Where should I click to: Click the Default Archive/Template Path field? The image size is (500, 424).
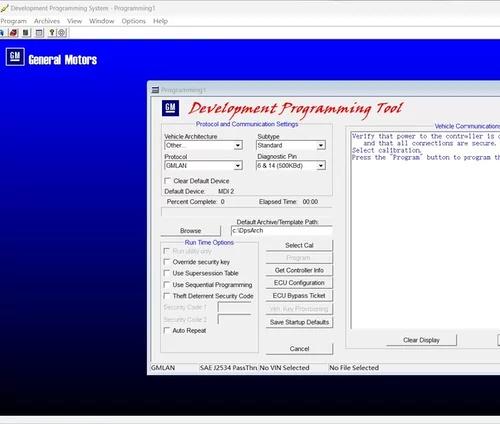click(x=282, y=231)
